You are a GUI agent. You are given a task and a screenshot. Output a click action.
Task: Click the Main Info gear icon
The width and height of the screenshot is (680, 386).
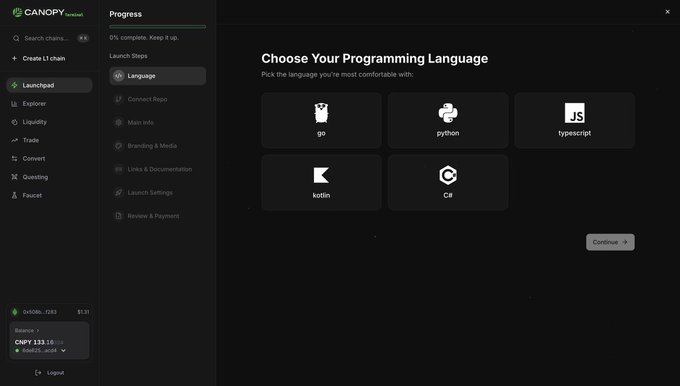118,123
